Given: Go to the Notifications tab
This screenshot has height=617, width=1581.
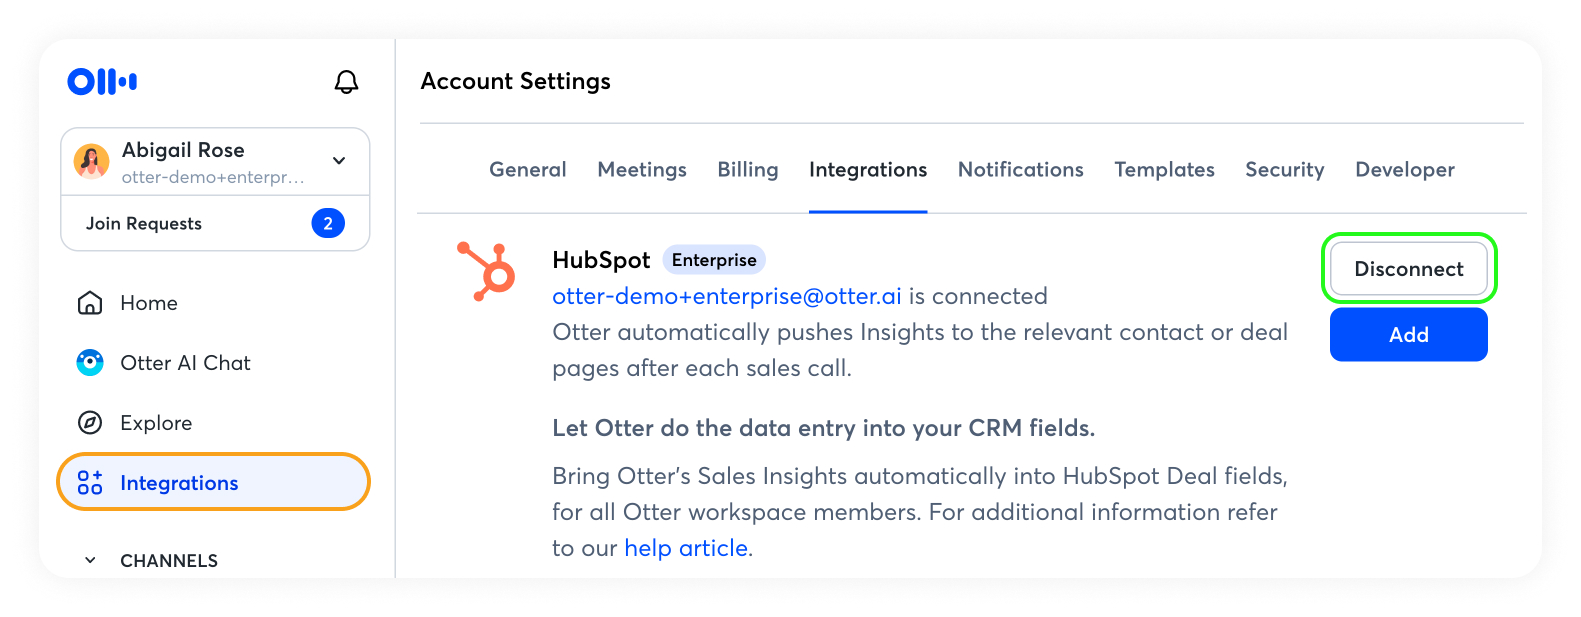Looking at the screenshot, I should click(x=1020, y=170).
